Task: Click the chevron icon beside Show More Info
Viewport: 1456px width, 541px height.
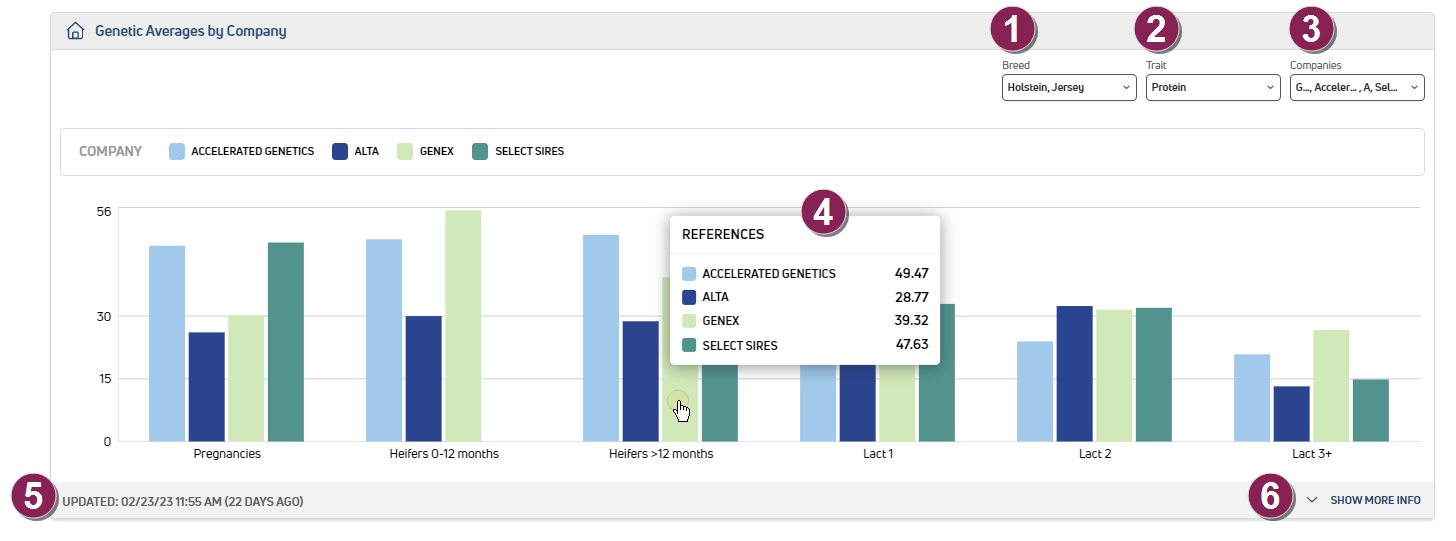Action: [x=1312, y=500]
